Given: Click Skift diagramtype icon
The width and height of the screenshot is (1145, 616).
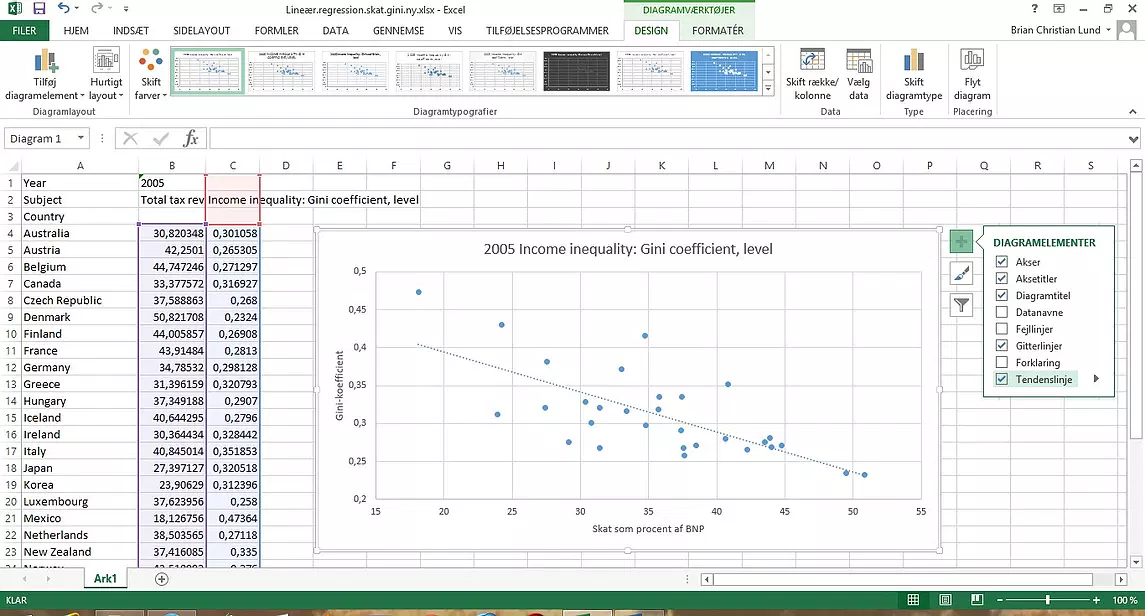Looking at the screenshot, I should 914,74.
